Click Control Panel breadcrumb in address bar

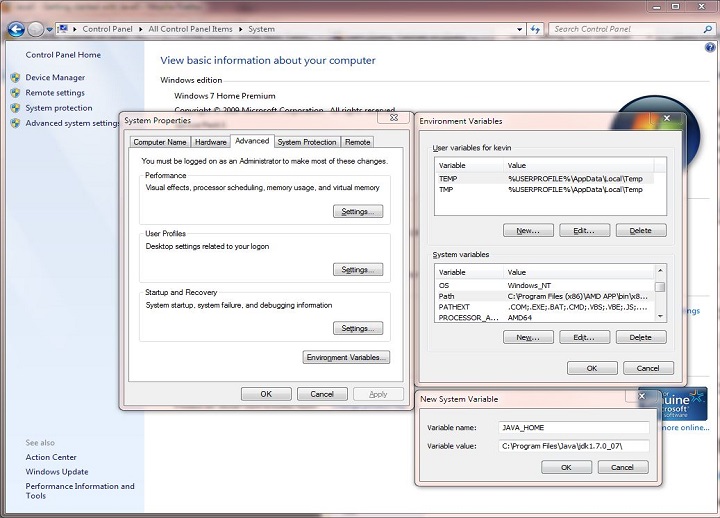[107, 29]
